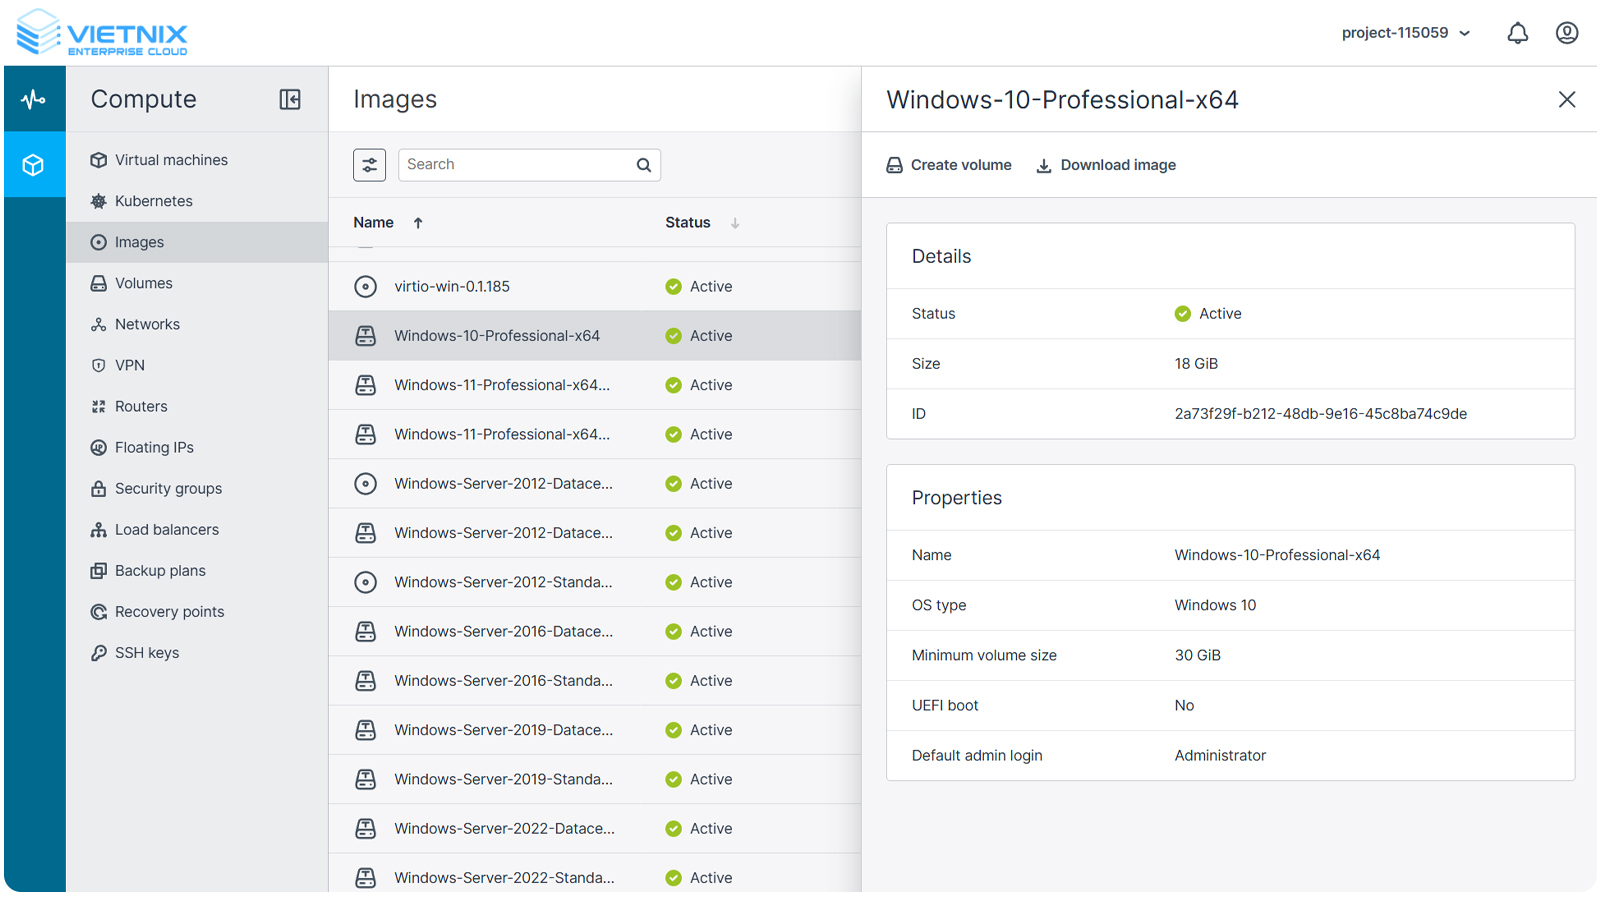1600x900 pixels.
Task: Expand the project-115059 dropdown
Action: tap(1405, 33)
